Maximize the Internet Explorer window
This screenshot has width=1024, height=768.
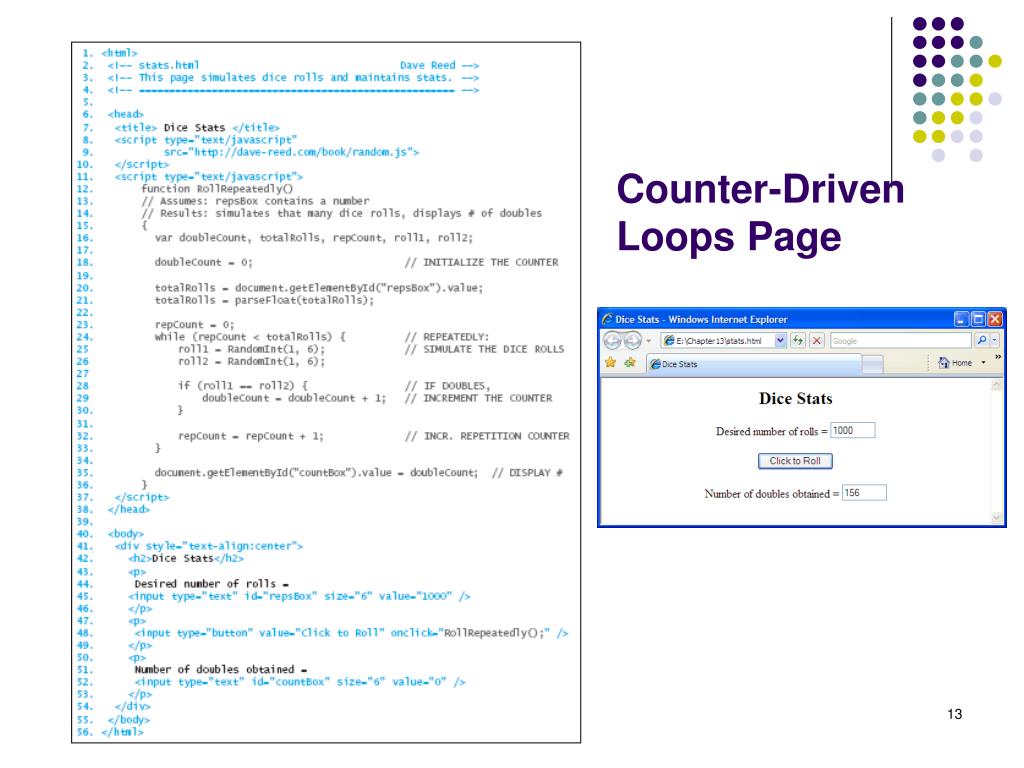click(x=978, y=319)
